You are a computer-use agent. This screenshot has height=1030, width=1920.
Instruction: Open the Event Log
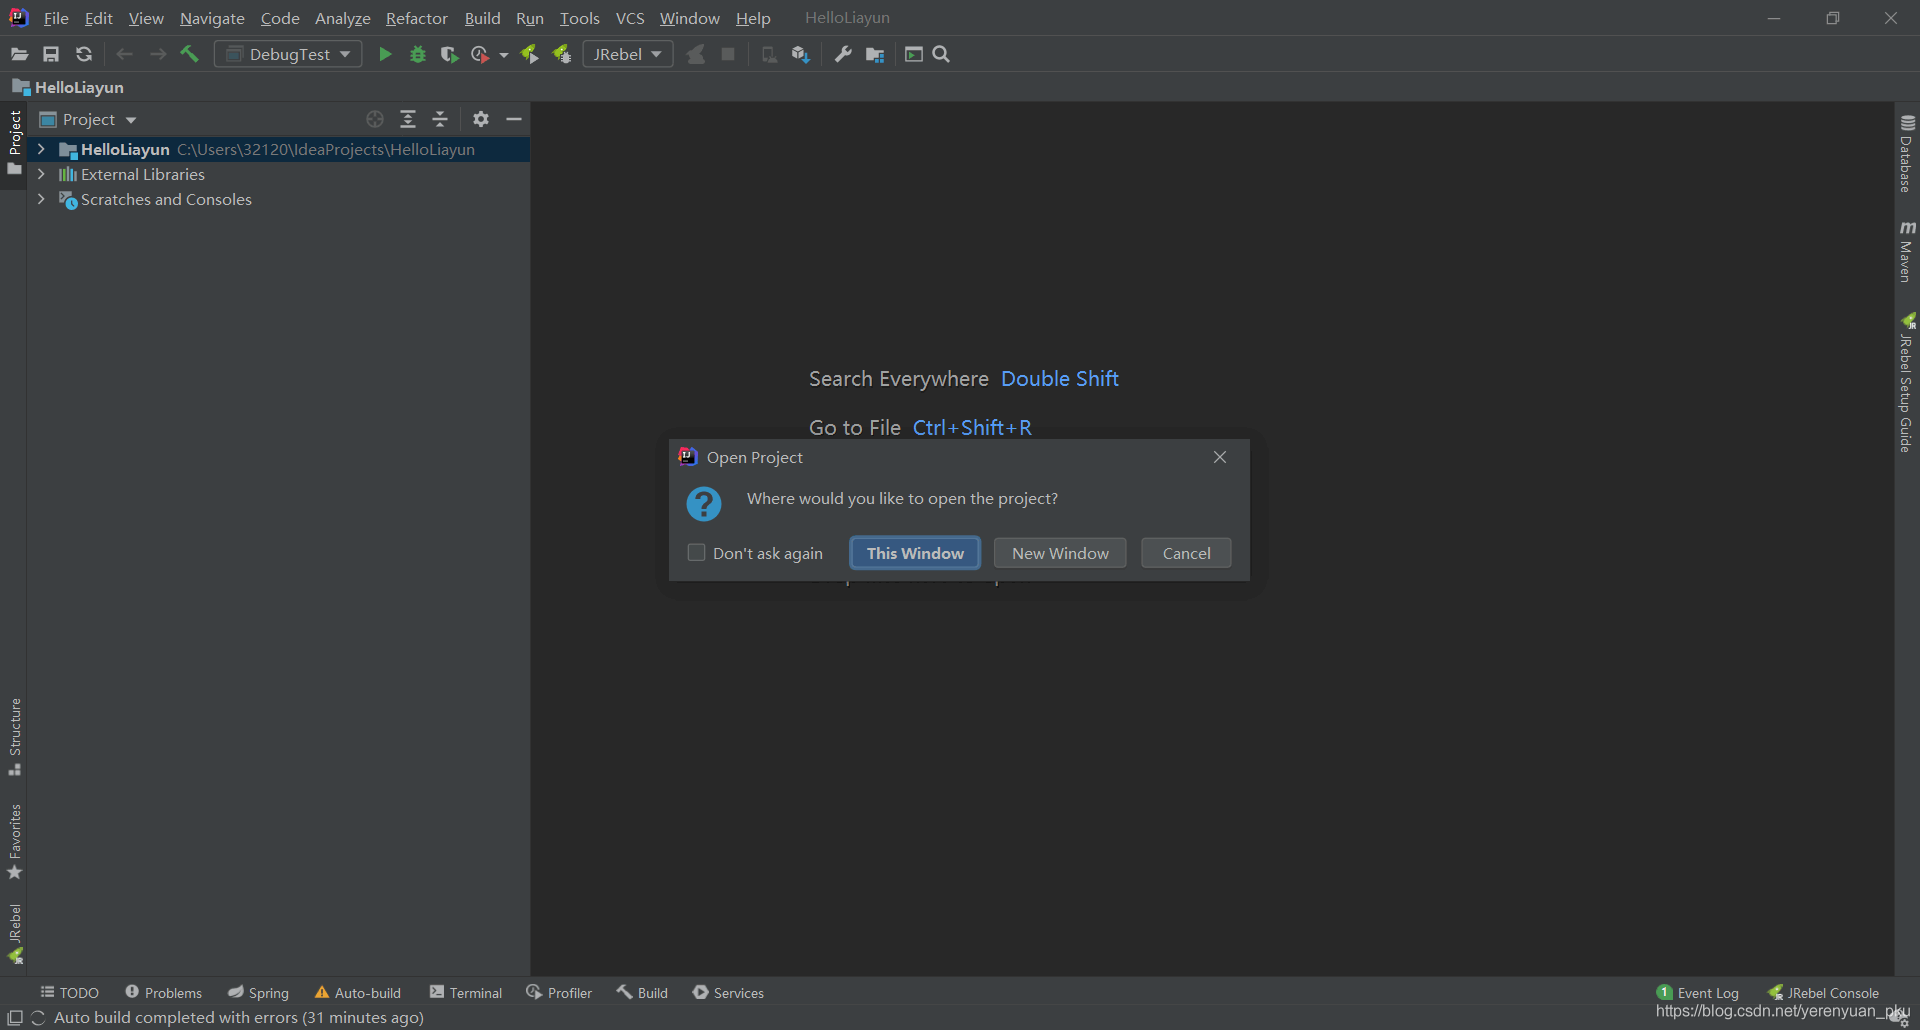(1698, 992)
